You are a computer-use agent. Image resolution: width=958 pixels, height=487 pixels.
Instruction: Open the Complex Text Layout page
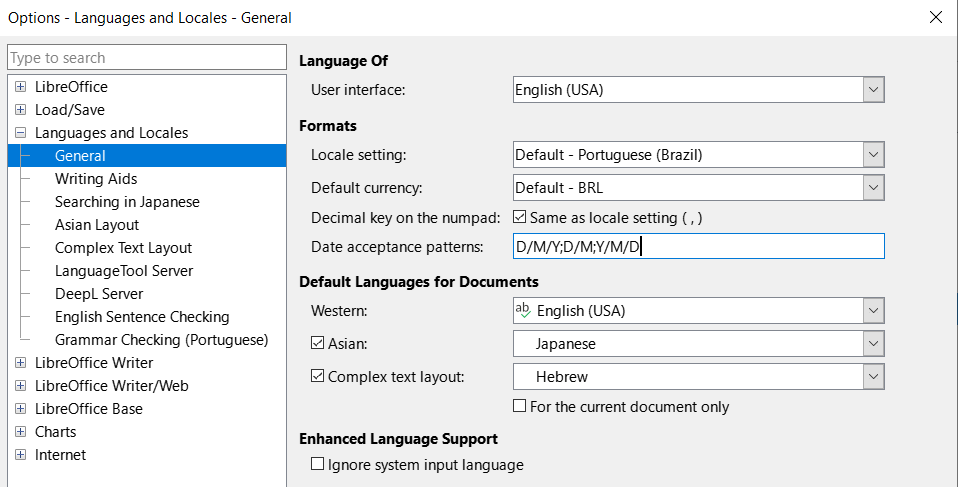click(x=123, y=248)
